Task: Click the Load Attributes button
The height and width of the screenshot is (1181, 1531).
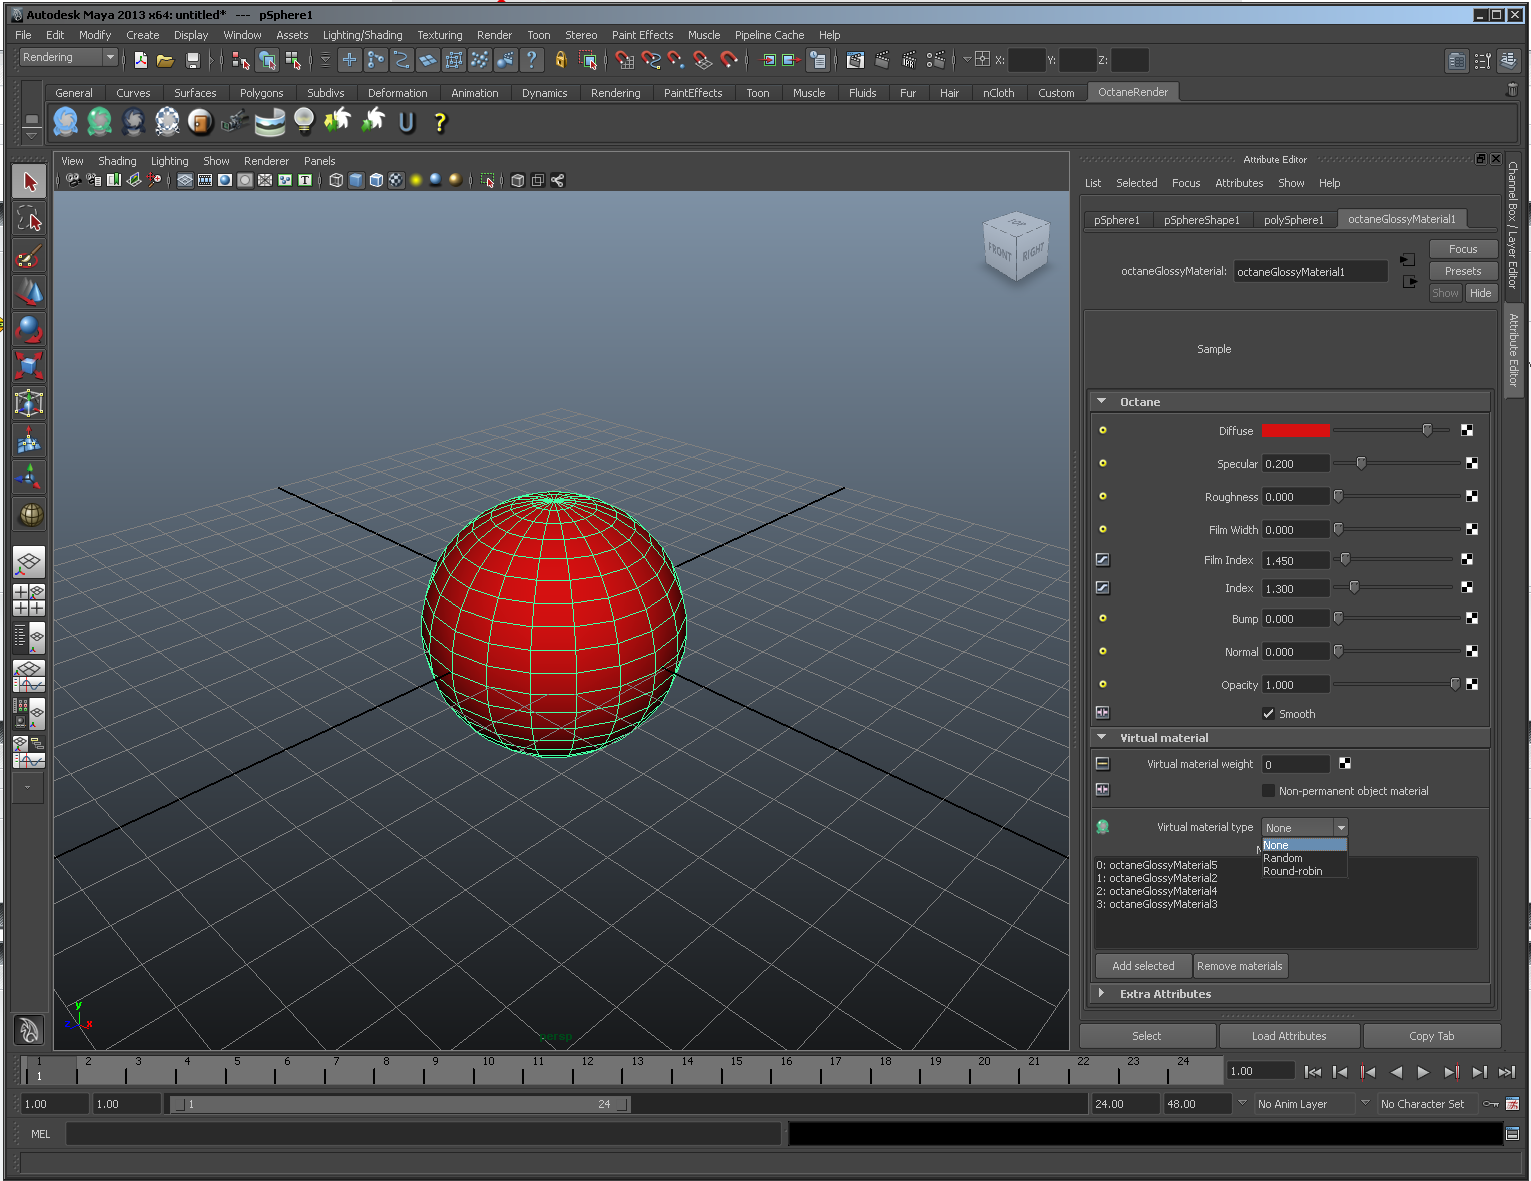Action: [x=1289, y=1036]
